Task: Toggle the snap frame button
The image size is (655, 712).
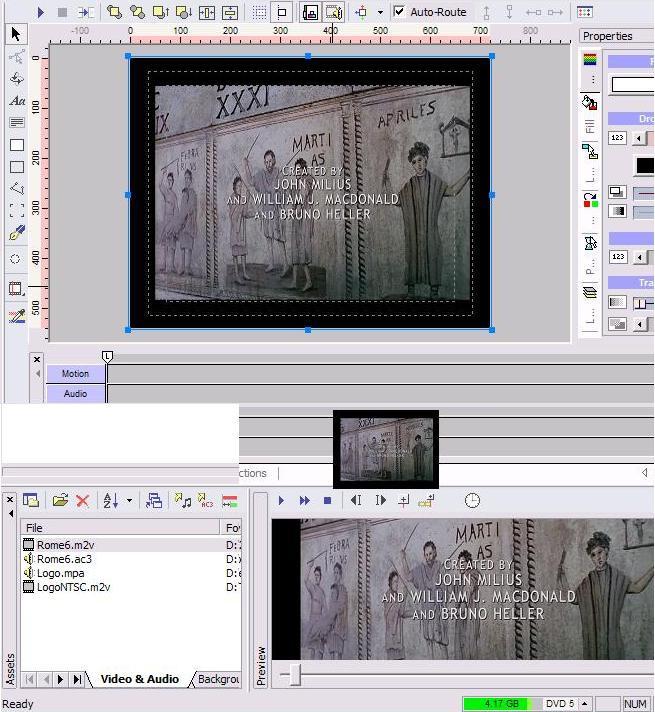Action: 282,12
